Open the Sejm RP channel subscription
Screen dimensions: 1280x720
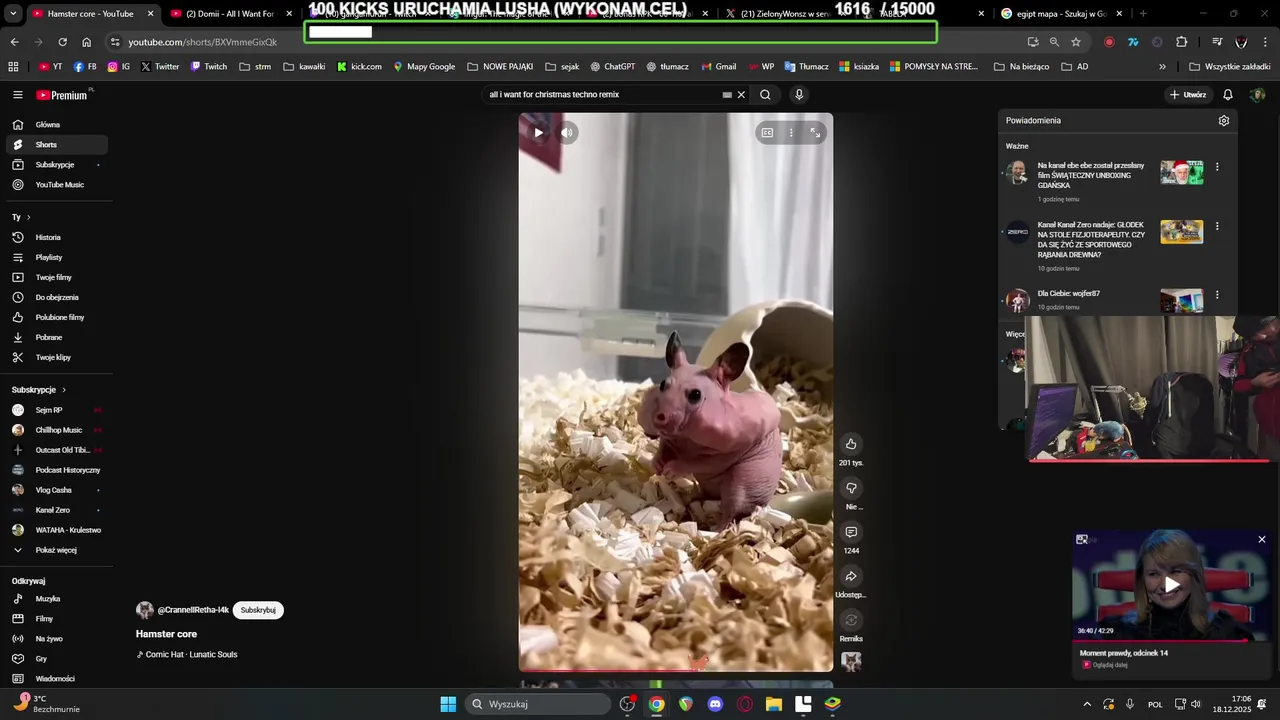point(57,410)
